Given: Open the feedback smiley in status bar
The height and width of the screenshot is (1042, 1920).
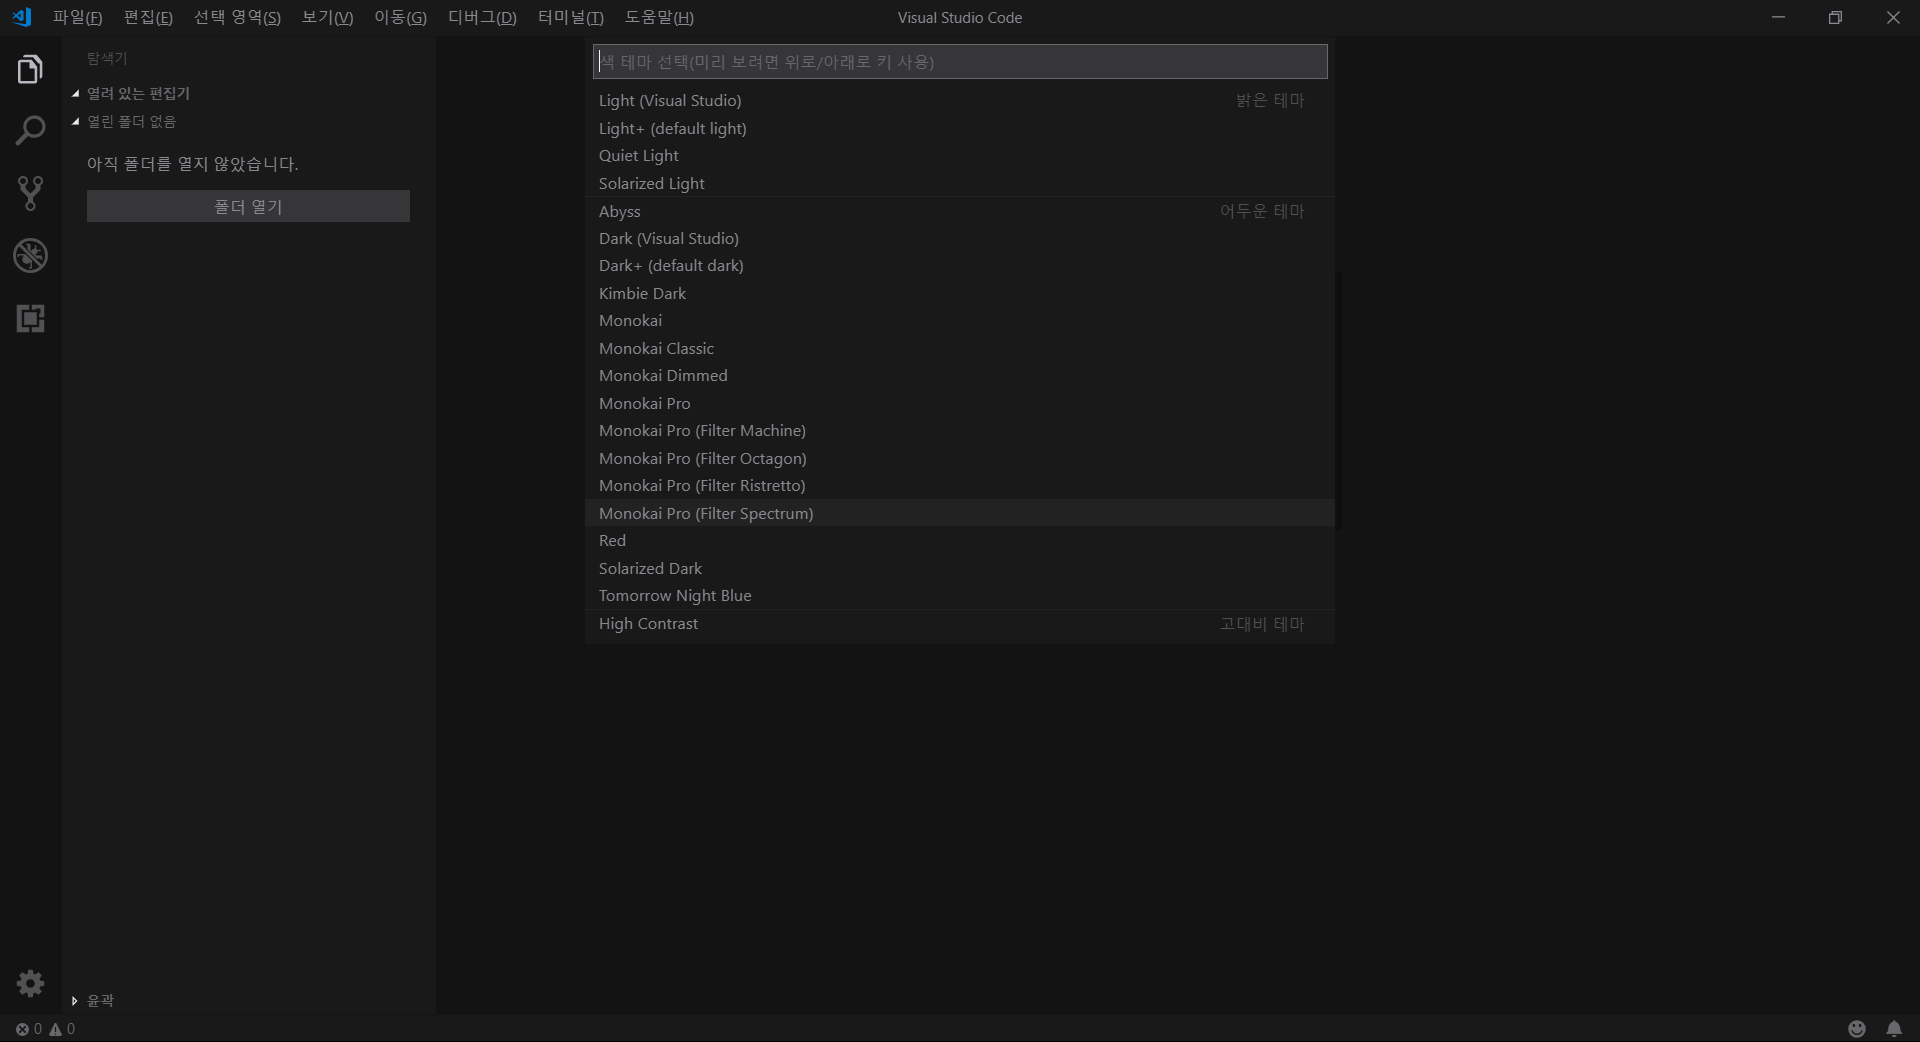Looking at the screenshot, I should (1857, 1029).
